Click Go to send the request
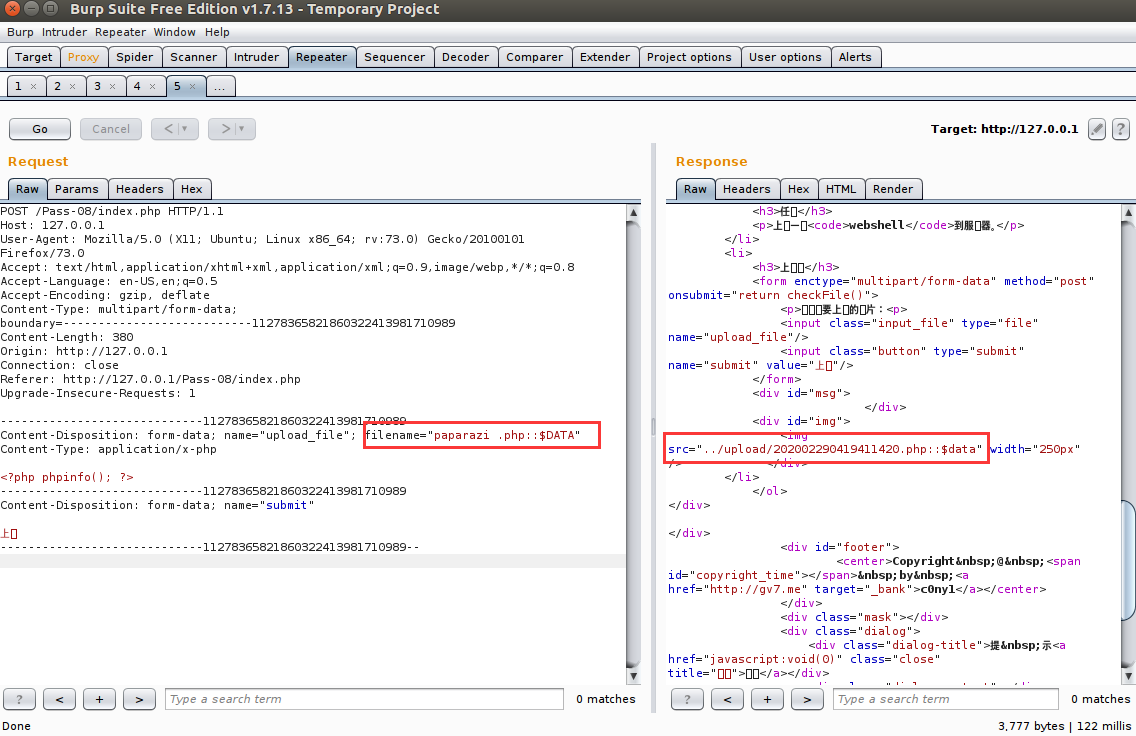This screenshot has height=736, width=1136. coord(40,129)
